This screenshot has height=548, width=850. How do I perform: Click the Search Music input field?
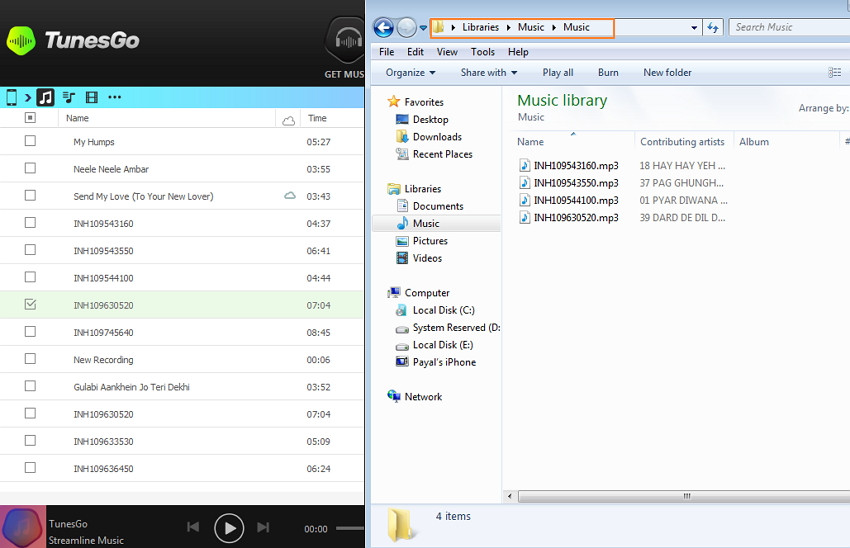[789, 27]
